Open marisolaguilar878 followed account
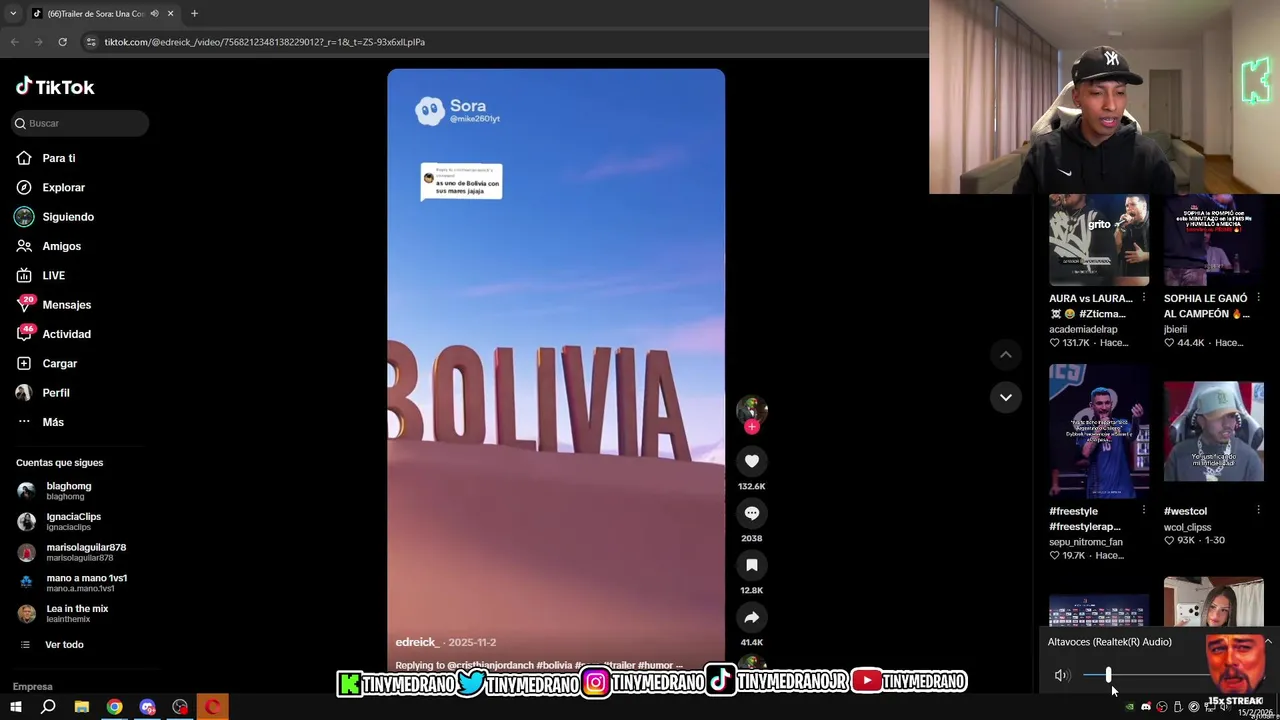This screenshot has height=720, width=1280. pyautogui.click(x=72, y=552)
